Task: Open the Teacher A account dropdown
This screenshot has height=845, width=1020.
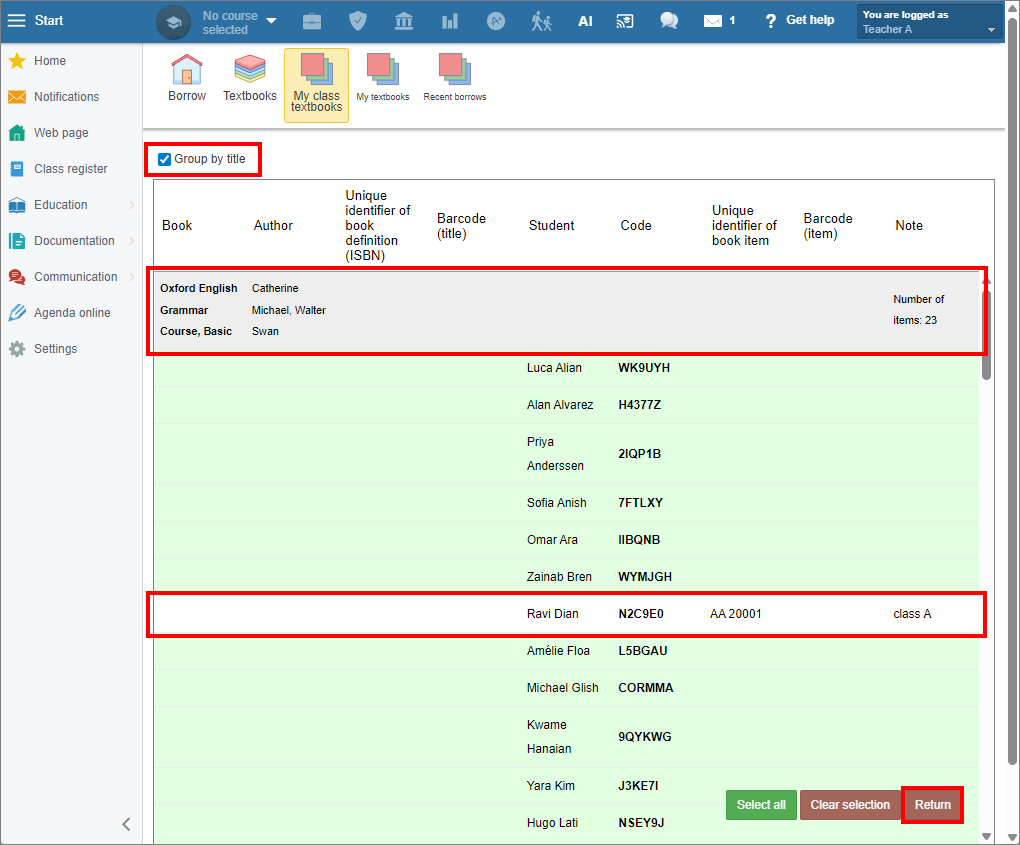Action: (929, 22)
